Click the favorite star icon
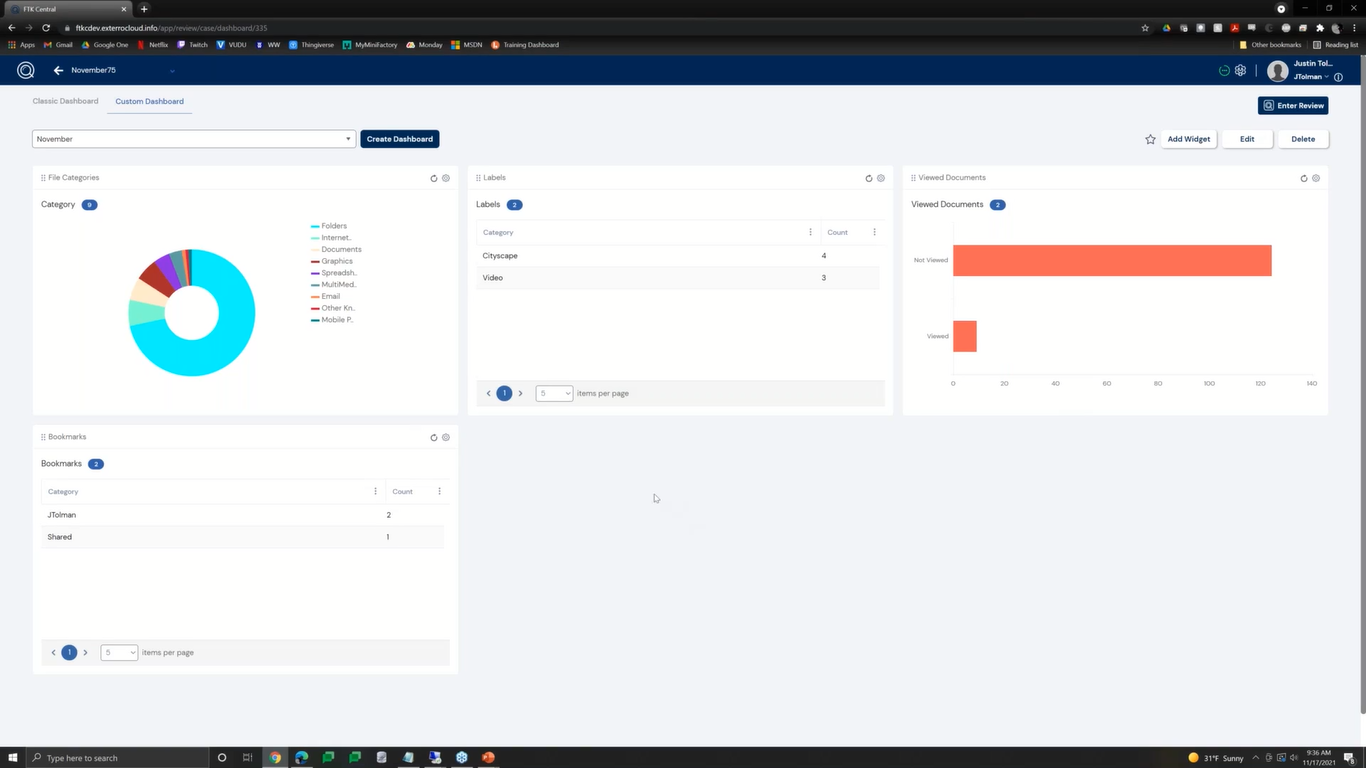 click(1150, 139)
